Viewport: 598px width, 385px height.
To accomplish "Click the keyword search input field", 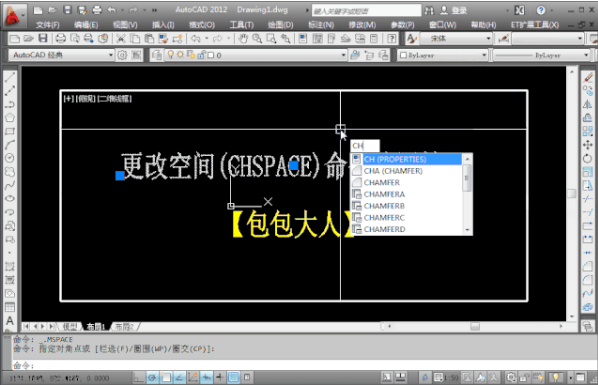I will tap(366, 11).
